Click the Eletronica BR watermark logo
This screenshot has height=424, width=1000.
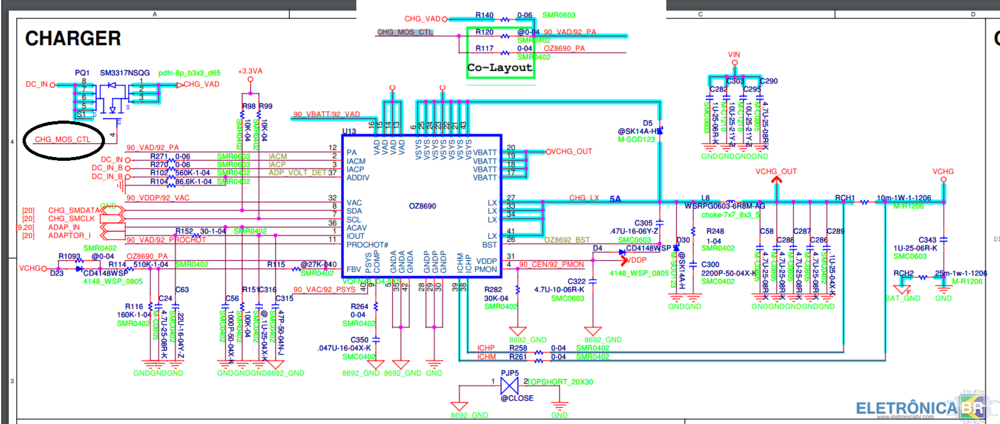(915, 405)
